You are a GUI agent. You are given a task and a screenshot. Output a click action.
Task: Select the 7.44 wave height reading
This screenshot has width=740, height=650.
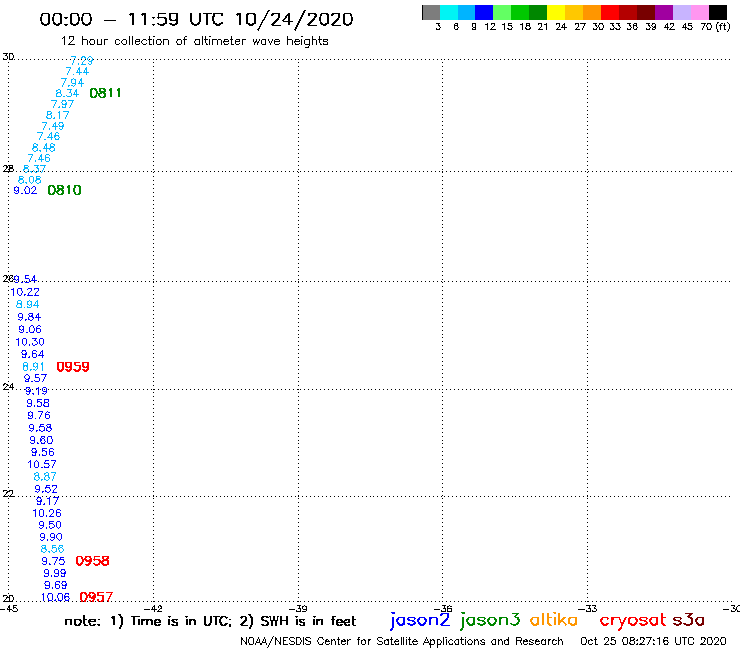pyautogui.click(x=77, y=71)
